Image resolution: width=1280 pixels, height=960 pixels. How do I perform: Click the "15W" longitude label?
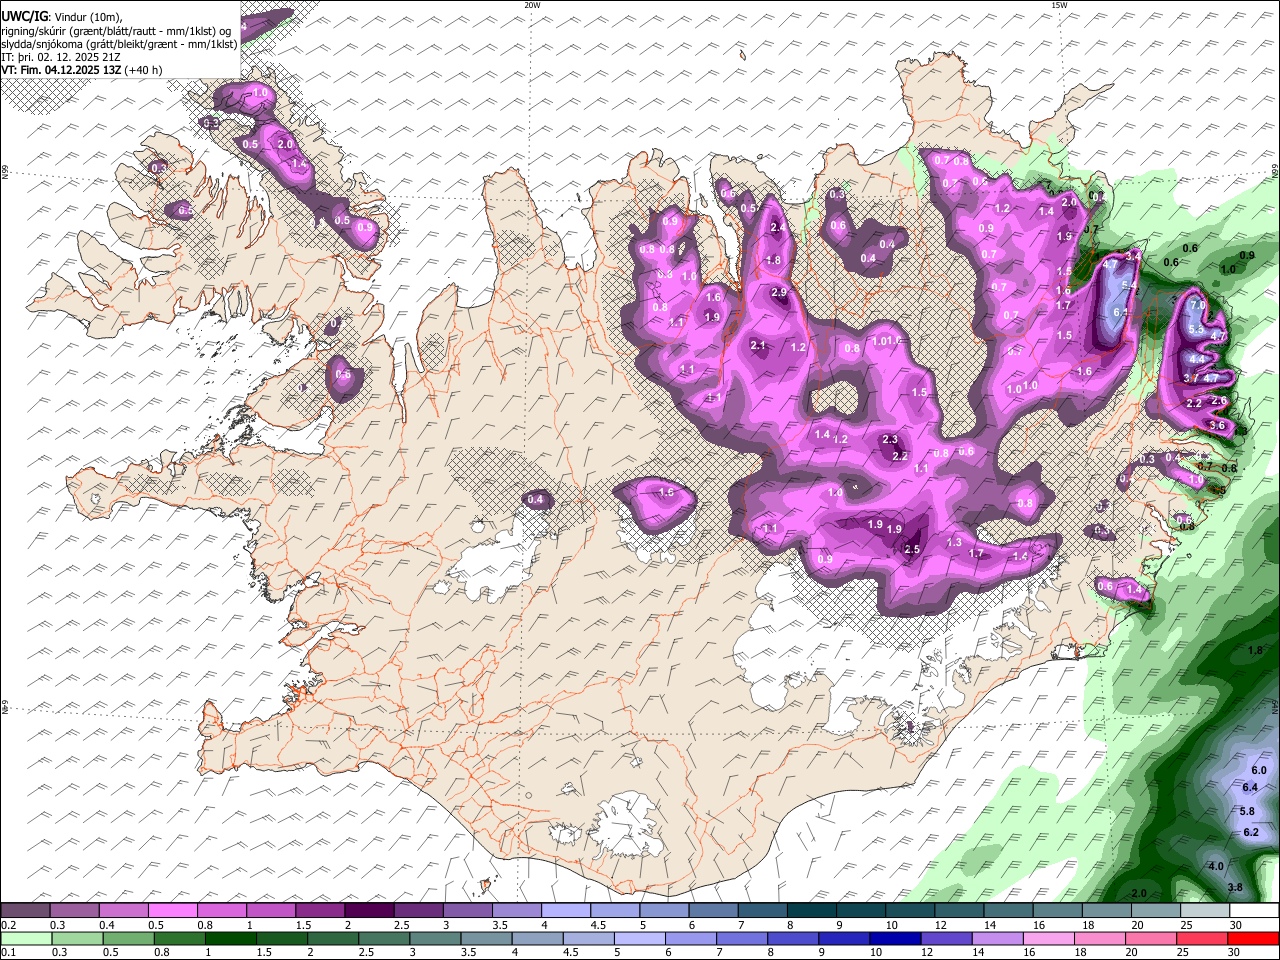click(x=1059, y=5)
